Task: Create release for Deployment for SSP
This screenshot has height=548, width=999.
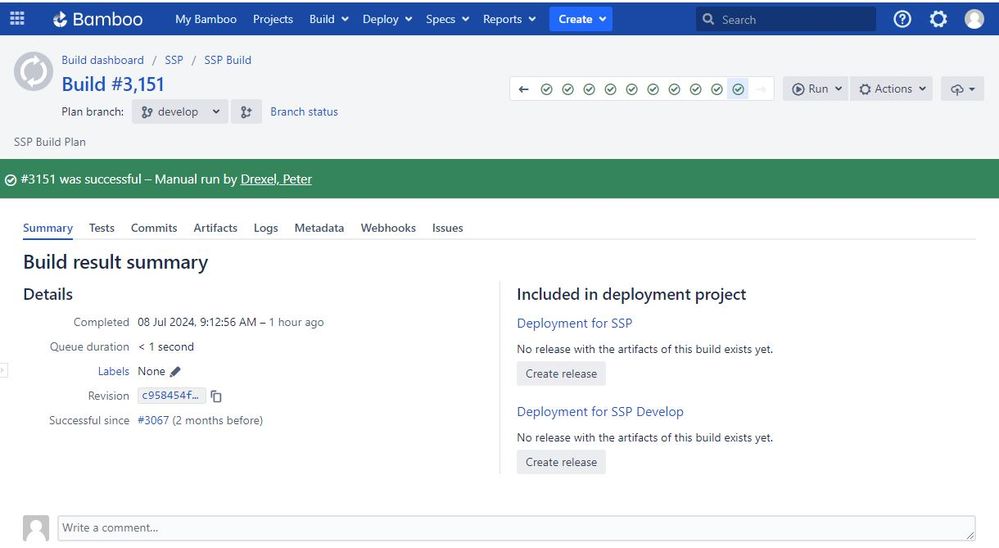Action: coord(561,374)
